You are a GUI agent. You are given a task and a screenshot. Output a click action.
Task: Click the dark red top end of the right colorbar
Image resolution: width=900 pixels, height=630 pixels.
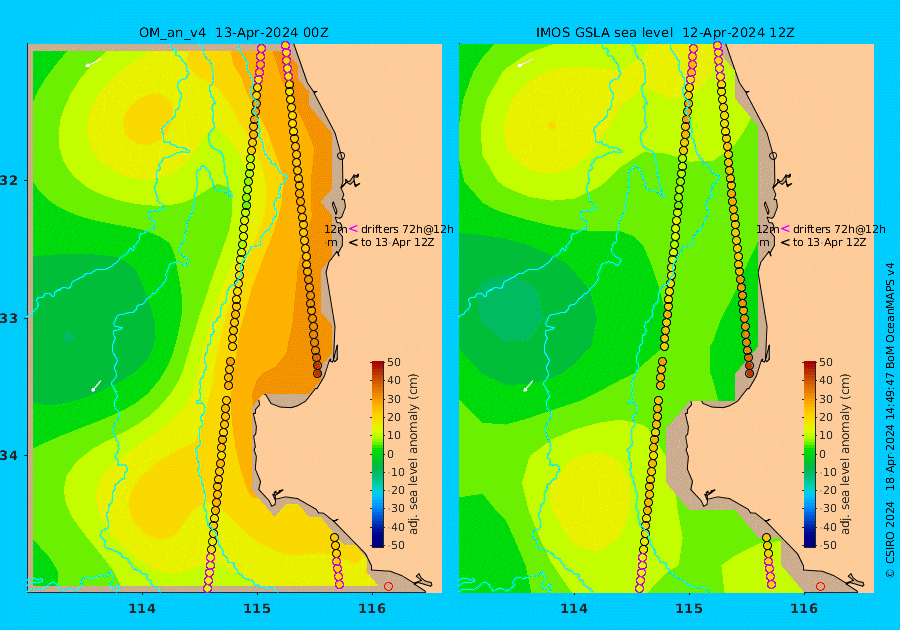pos(809,365)
